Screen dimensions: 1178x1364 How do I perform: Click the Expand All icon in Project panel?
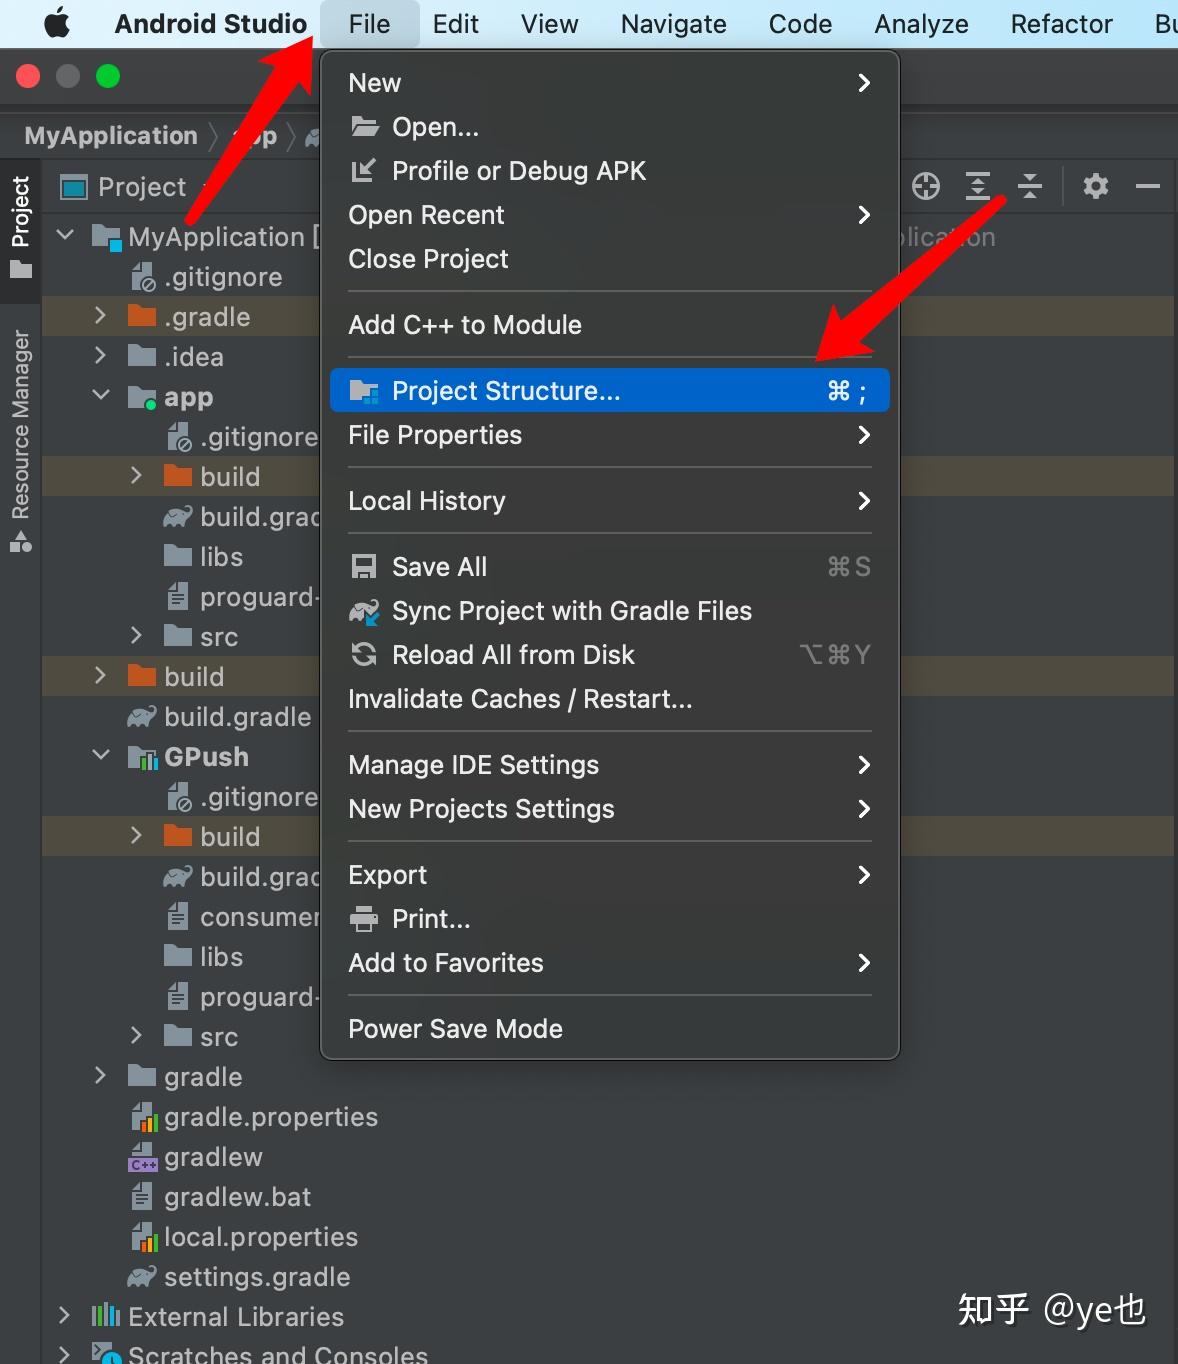[977, 186]
